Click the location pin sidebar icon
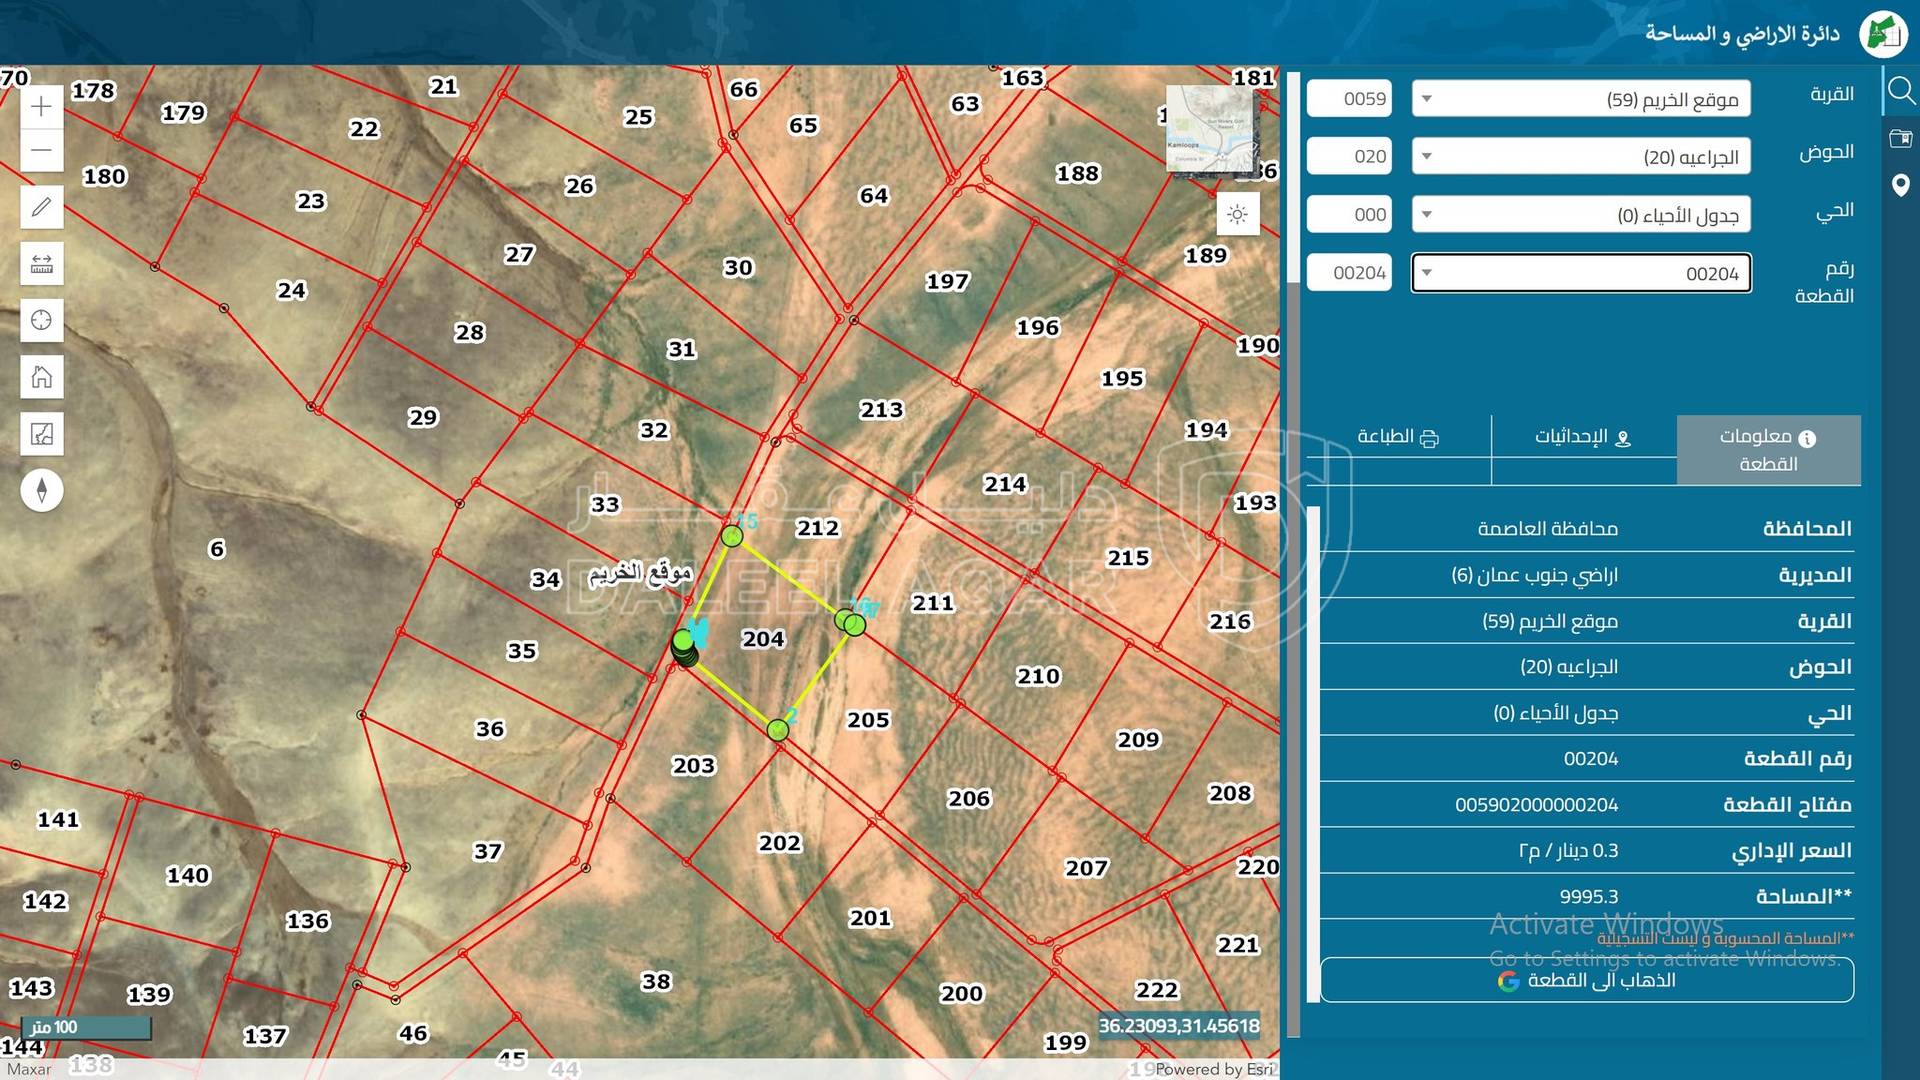This screenshot has width=1920, height=1080. 1900,185
